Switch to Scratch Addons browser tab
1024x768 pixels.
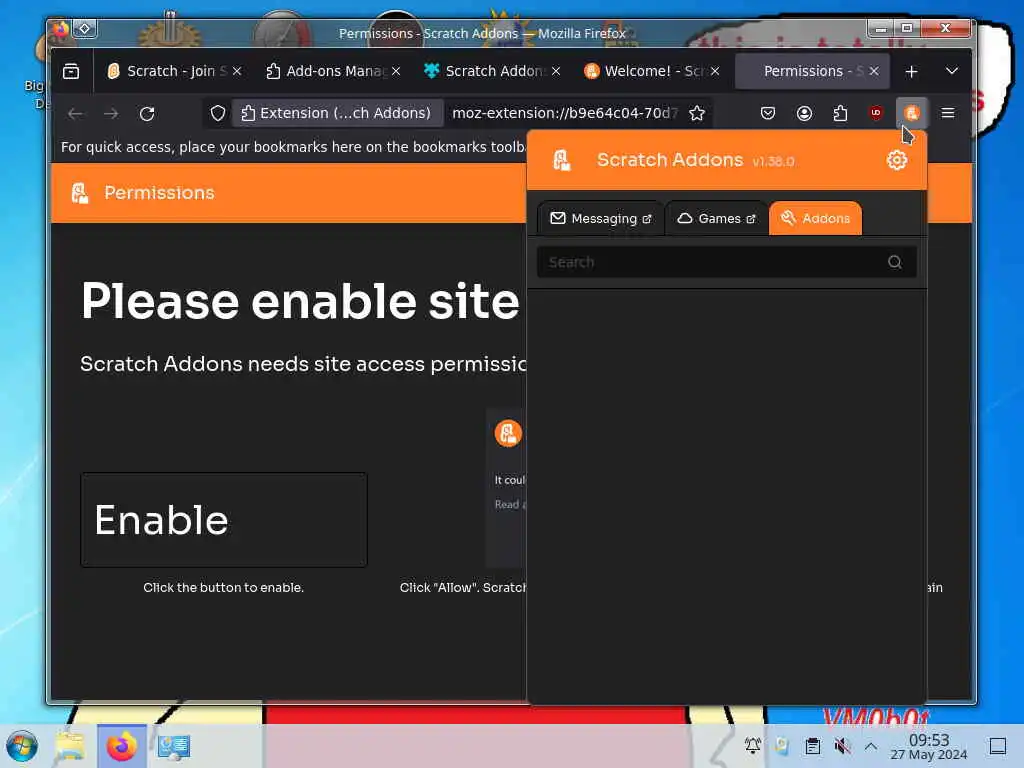492,71
